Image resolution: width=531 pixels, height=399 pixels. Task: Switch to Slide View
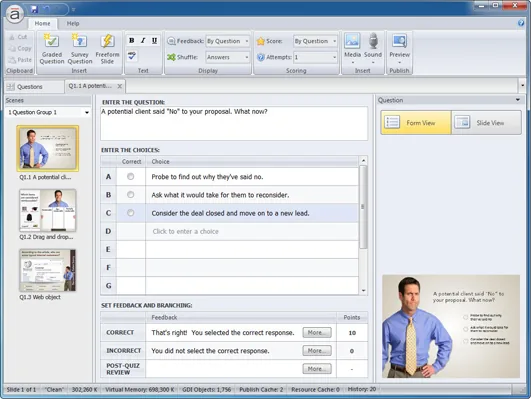click(486, 122)
